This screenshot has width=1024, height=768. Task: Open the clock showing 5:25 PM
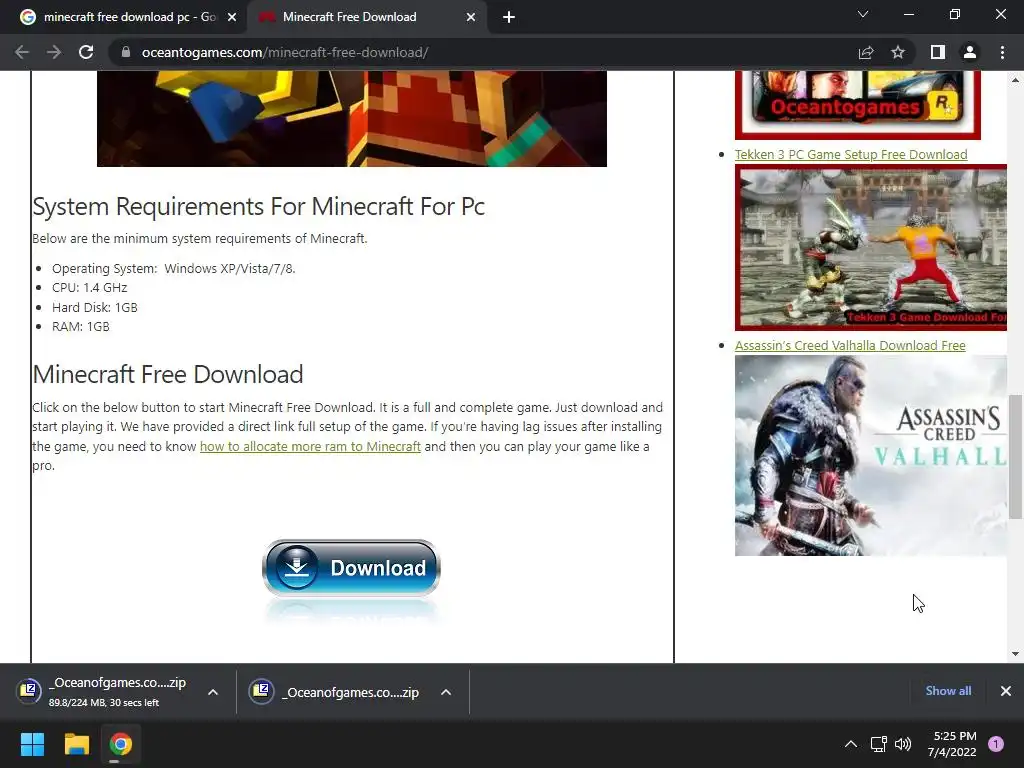click(952, 744)
